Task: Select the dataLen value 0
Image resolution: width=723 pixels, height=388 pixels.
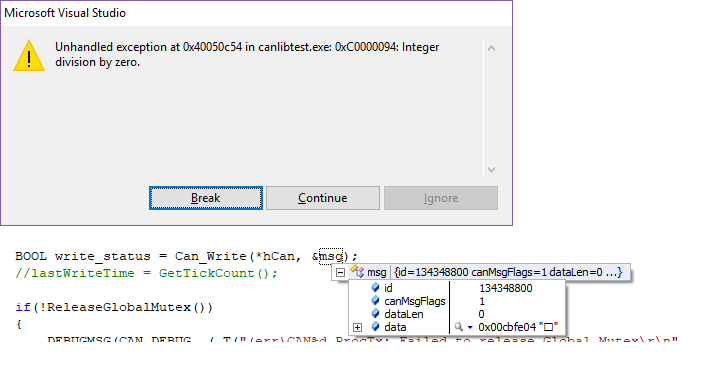Action: [481, 314]
